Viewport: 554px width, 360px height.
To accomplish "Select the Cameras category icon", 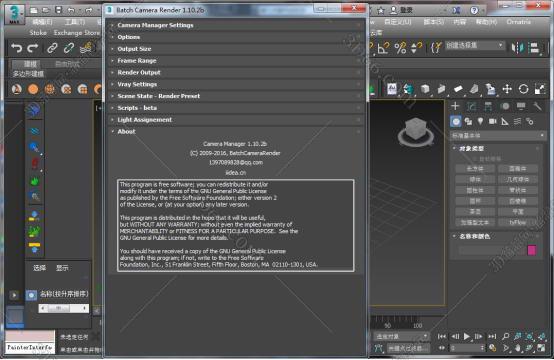I will (493, 122).
